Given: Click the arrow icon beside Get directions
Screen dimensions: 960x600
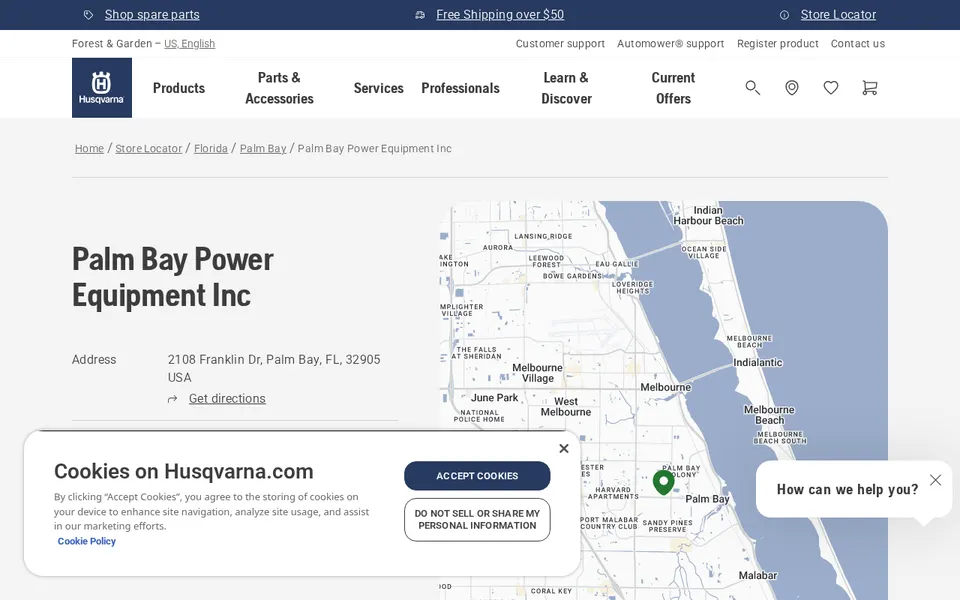Looking at the screenshot, I should (x=173, y=399).
